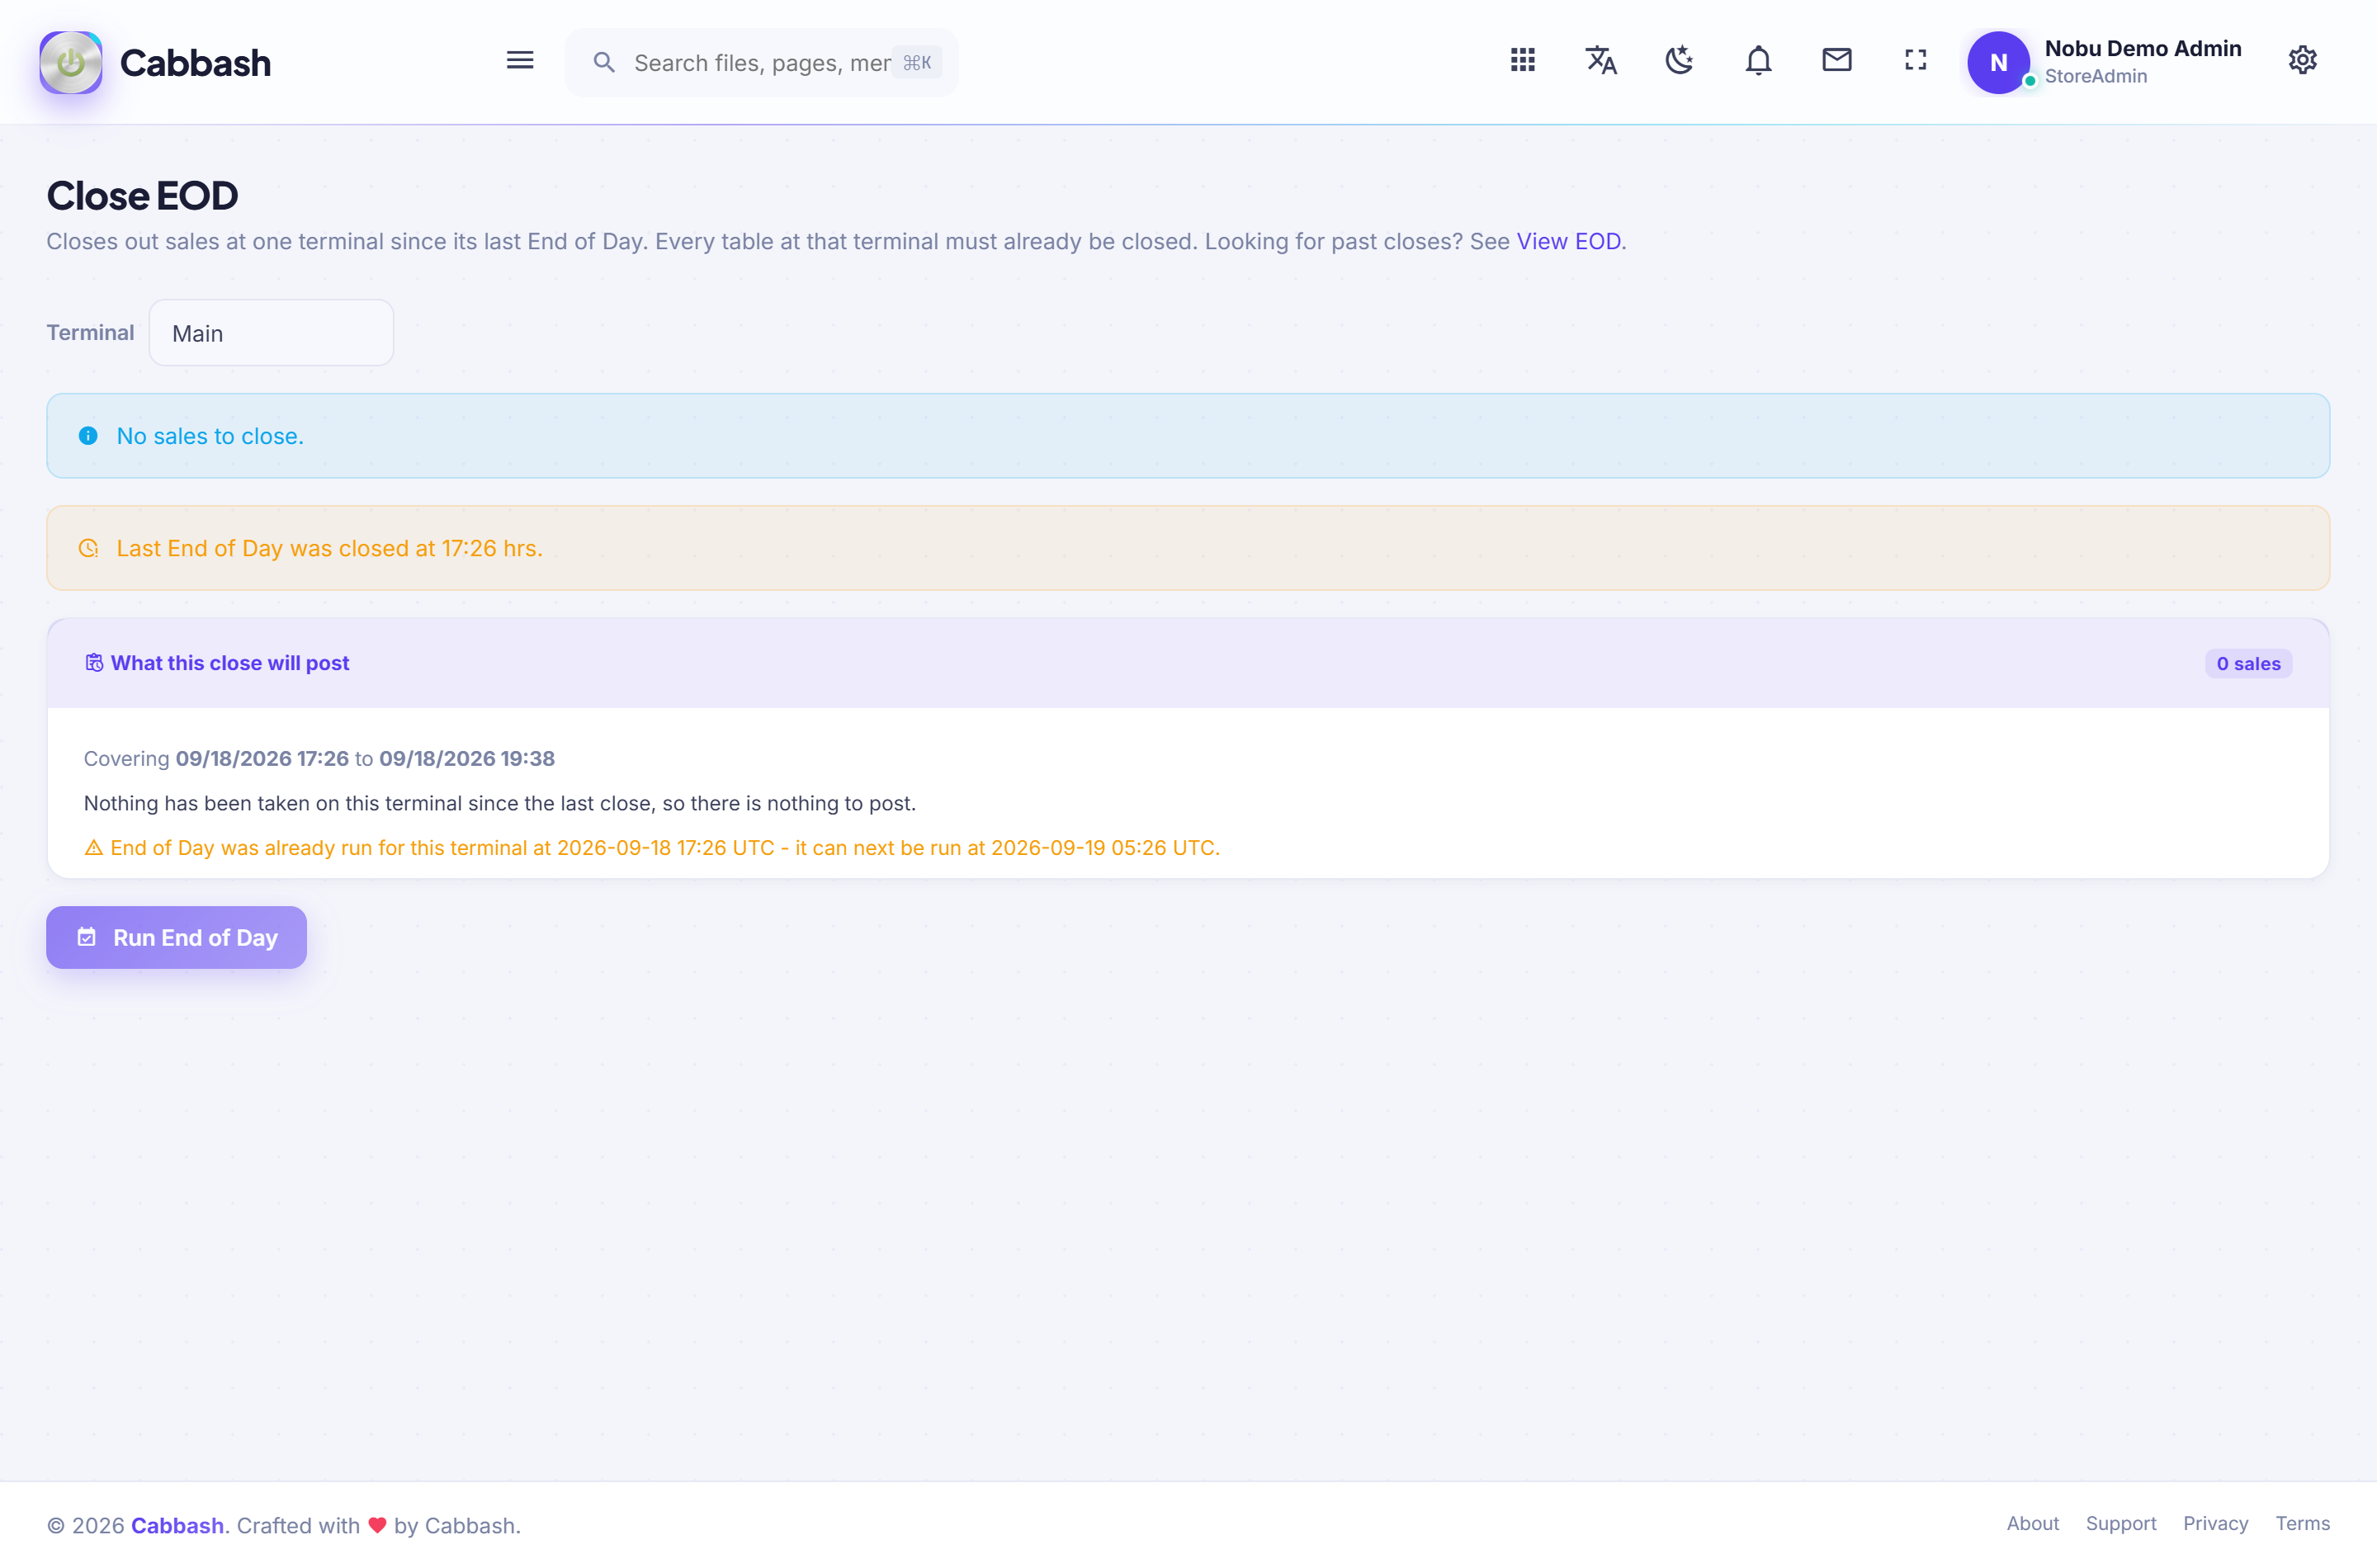2377x1568 pixels.
Task: Click the 'Close EOD' page title
Action: 142,195
